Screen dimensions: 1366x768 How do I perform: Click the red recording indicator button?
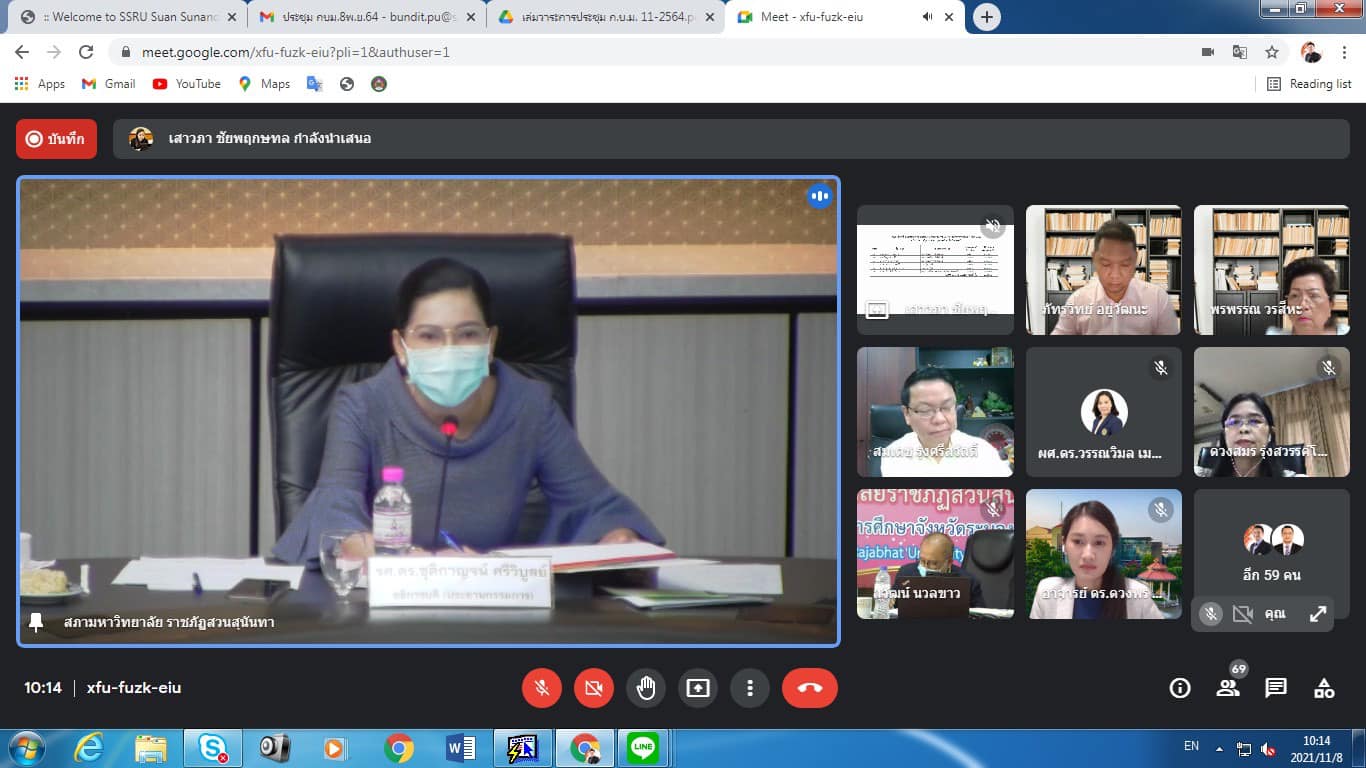tap(56, 139)
